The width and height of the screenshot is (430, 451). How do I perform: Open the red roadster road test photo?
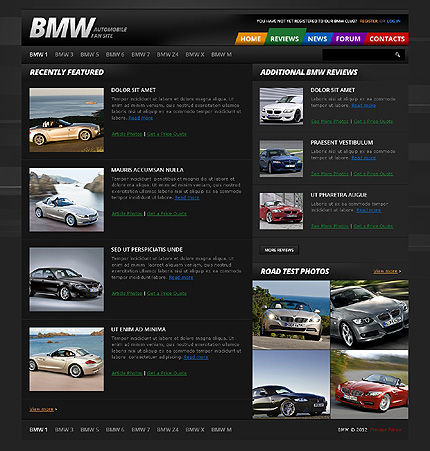coord(370,384)
